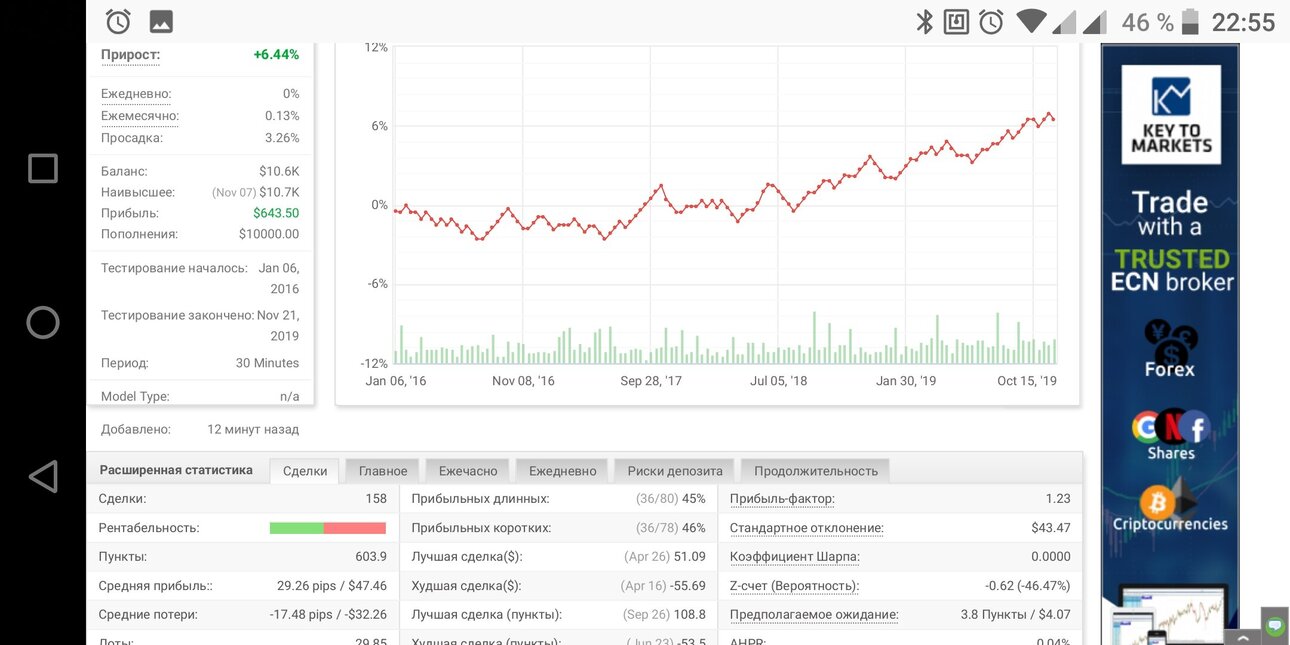The height and width of the screenshot is (645, 1290).
Task: Click the (Apr 16) -55.69 worst trade value
Action: 663,586
